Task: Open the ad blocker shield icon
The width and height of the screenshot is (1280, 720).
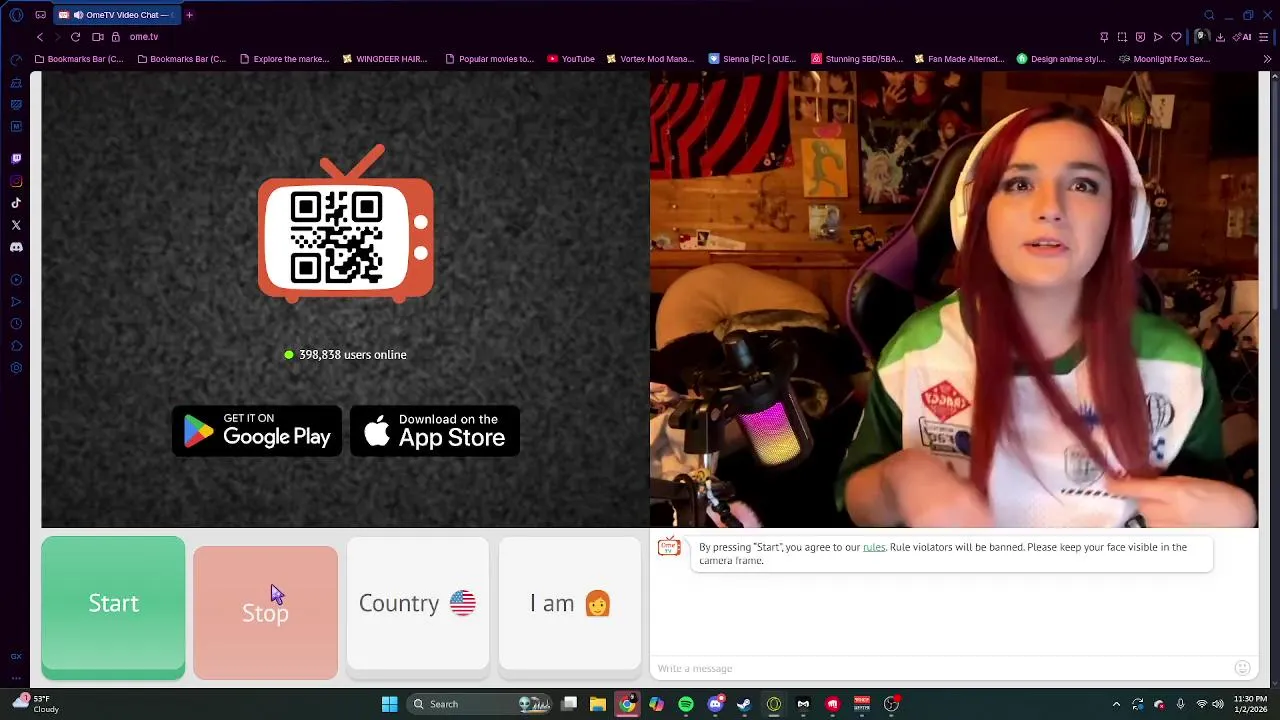Action: pos(1140,37)
